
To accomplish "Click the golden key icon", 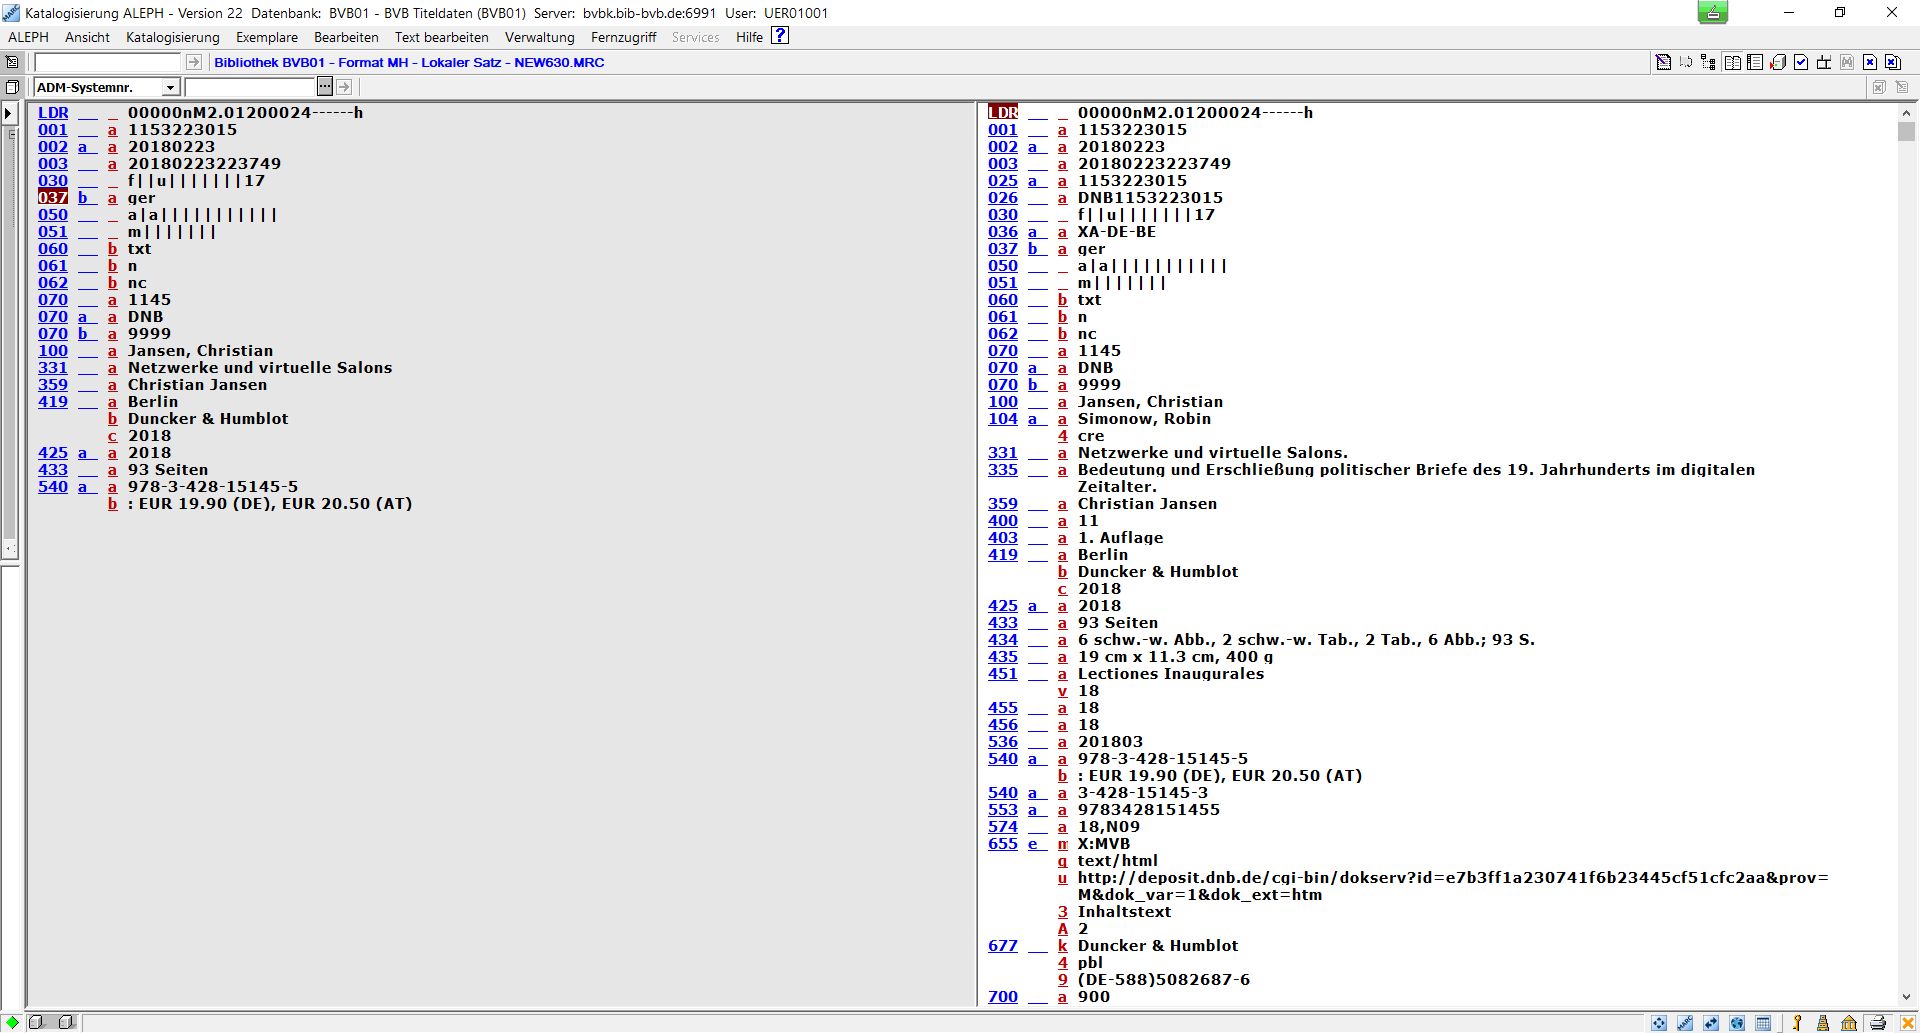I will point(1797,1023).
